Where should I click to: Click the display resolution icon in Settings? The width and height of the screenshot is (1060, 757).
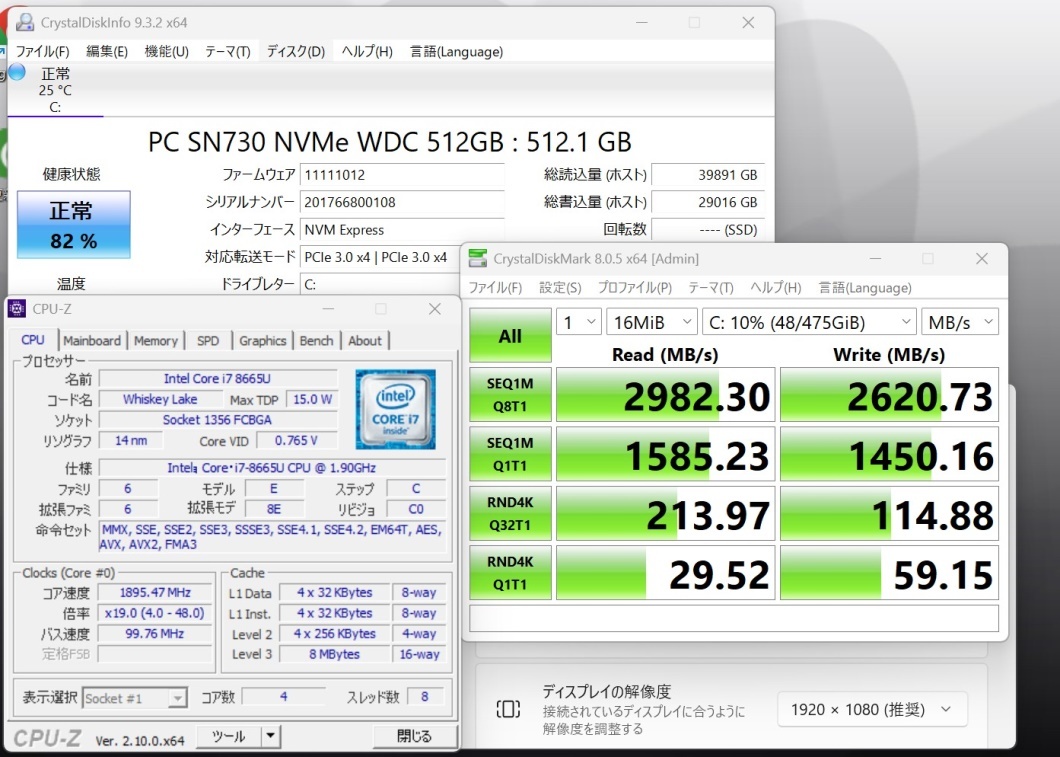click(508, 708)
